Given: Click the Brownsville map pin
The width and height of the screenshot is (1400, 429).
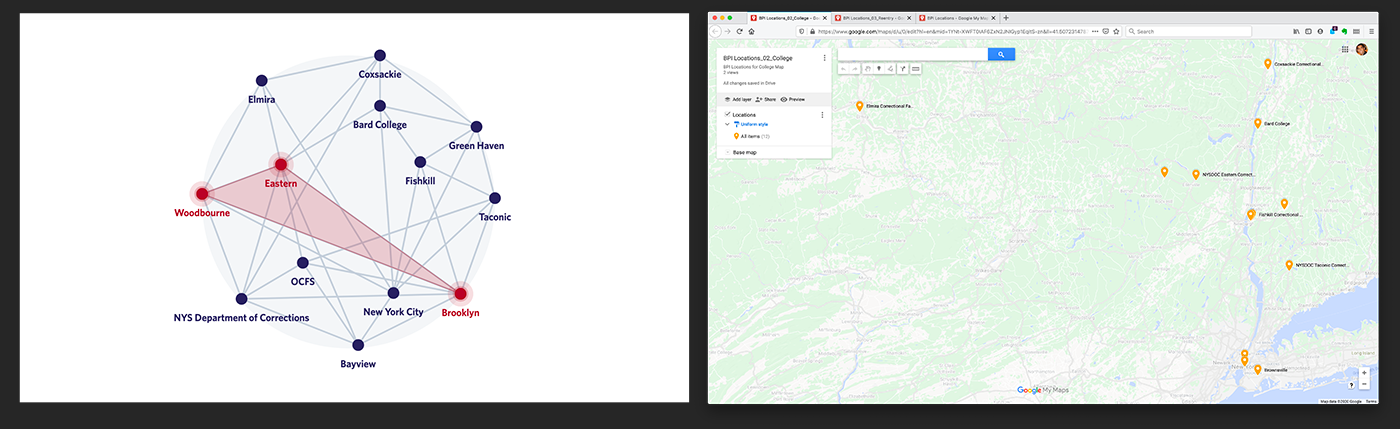Looking at the screenshot, I should point(1258,369).
